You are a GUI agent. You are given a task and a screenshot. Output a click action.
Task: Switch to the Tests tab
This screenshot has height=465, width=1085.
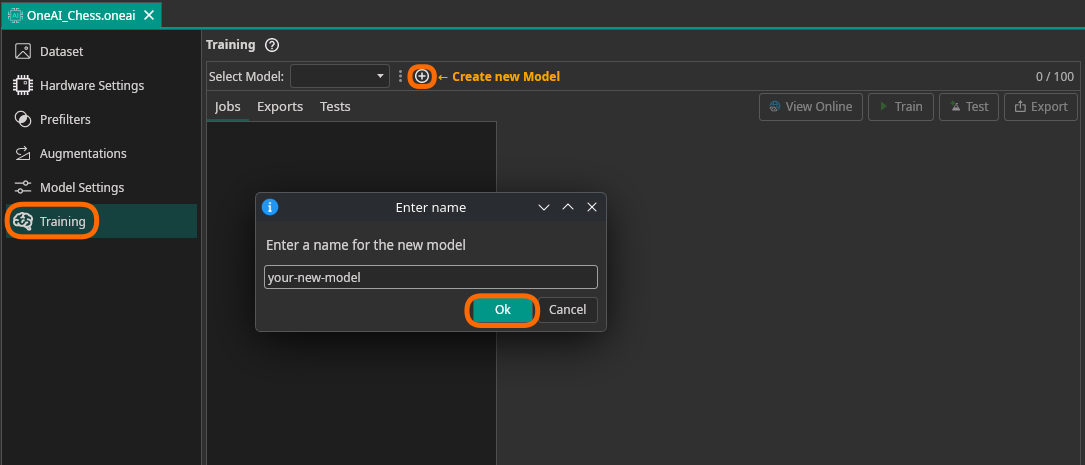click(x=335, y=106)
